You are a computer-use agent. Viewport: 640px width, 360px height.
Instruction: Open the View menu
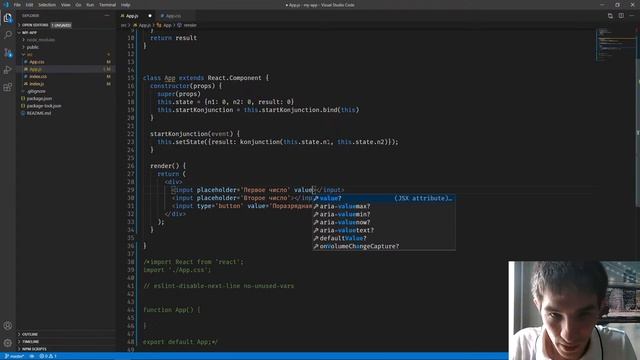(x=66, y=5)
